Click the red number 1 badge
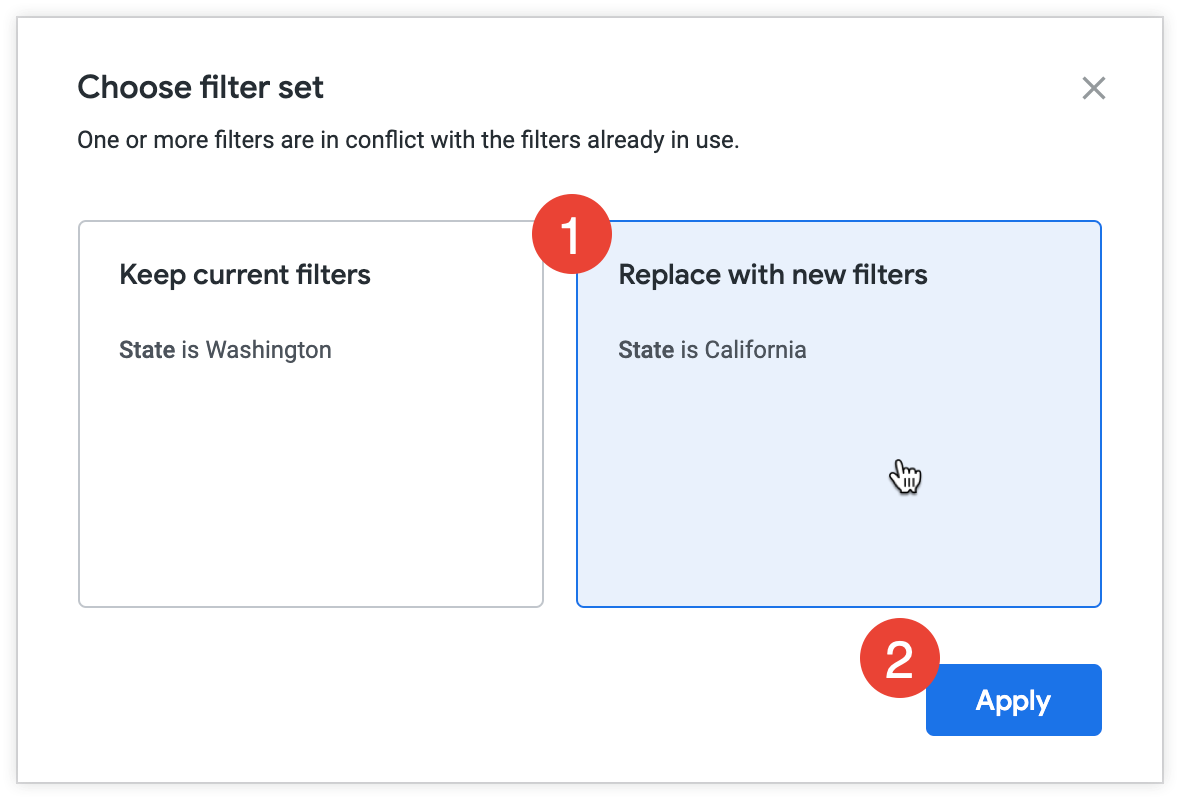Viewport: 1180px width, 800px height. click(x=570, y=237)
